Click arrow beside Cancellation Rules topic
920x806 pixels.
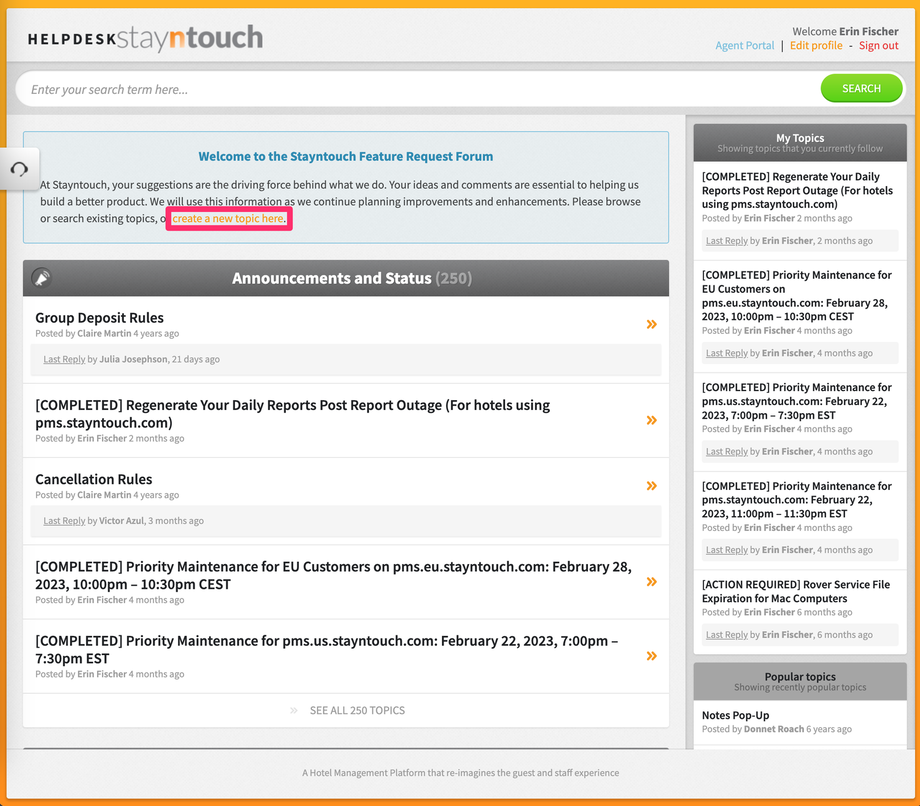click(651, 486)
